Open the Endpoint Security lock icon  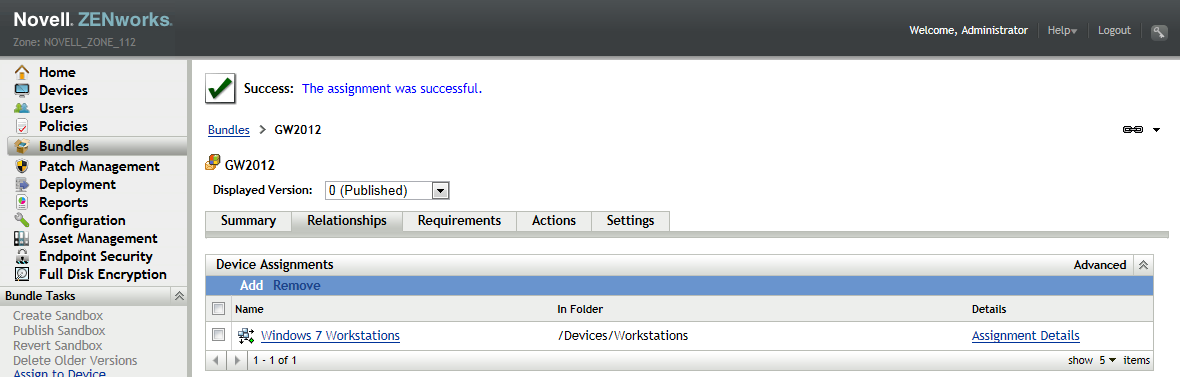23,257
